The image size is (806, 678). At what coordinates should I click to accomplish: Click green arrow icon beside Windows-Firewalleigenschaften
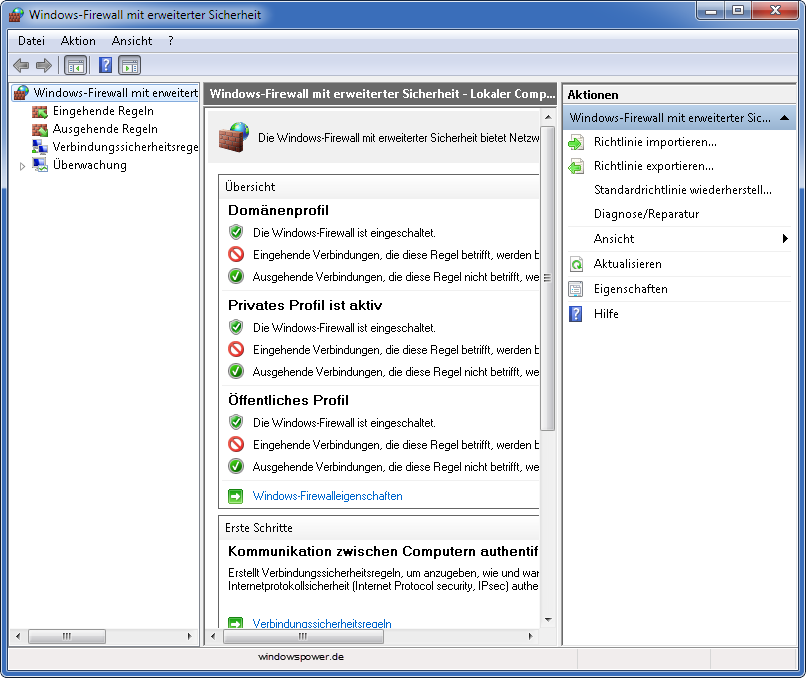click(235, 497)
